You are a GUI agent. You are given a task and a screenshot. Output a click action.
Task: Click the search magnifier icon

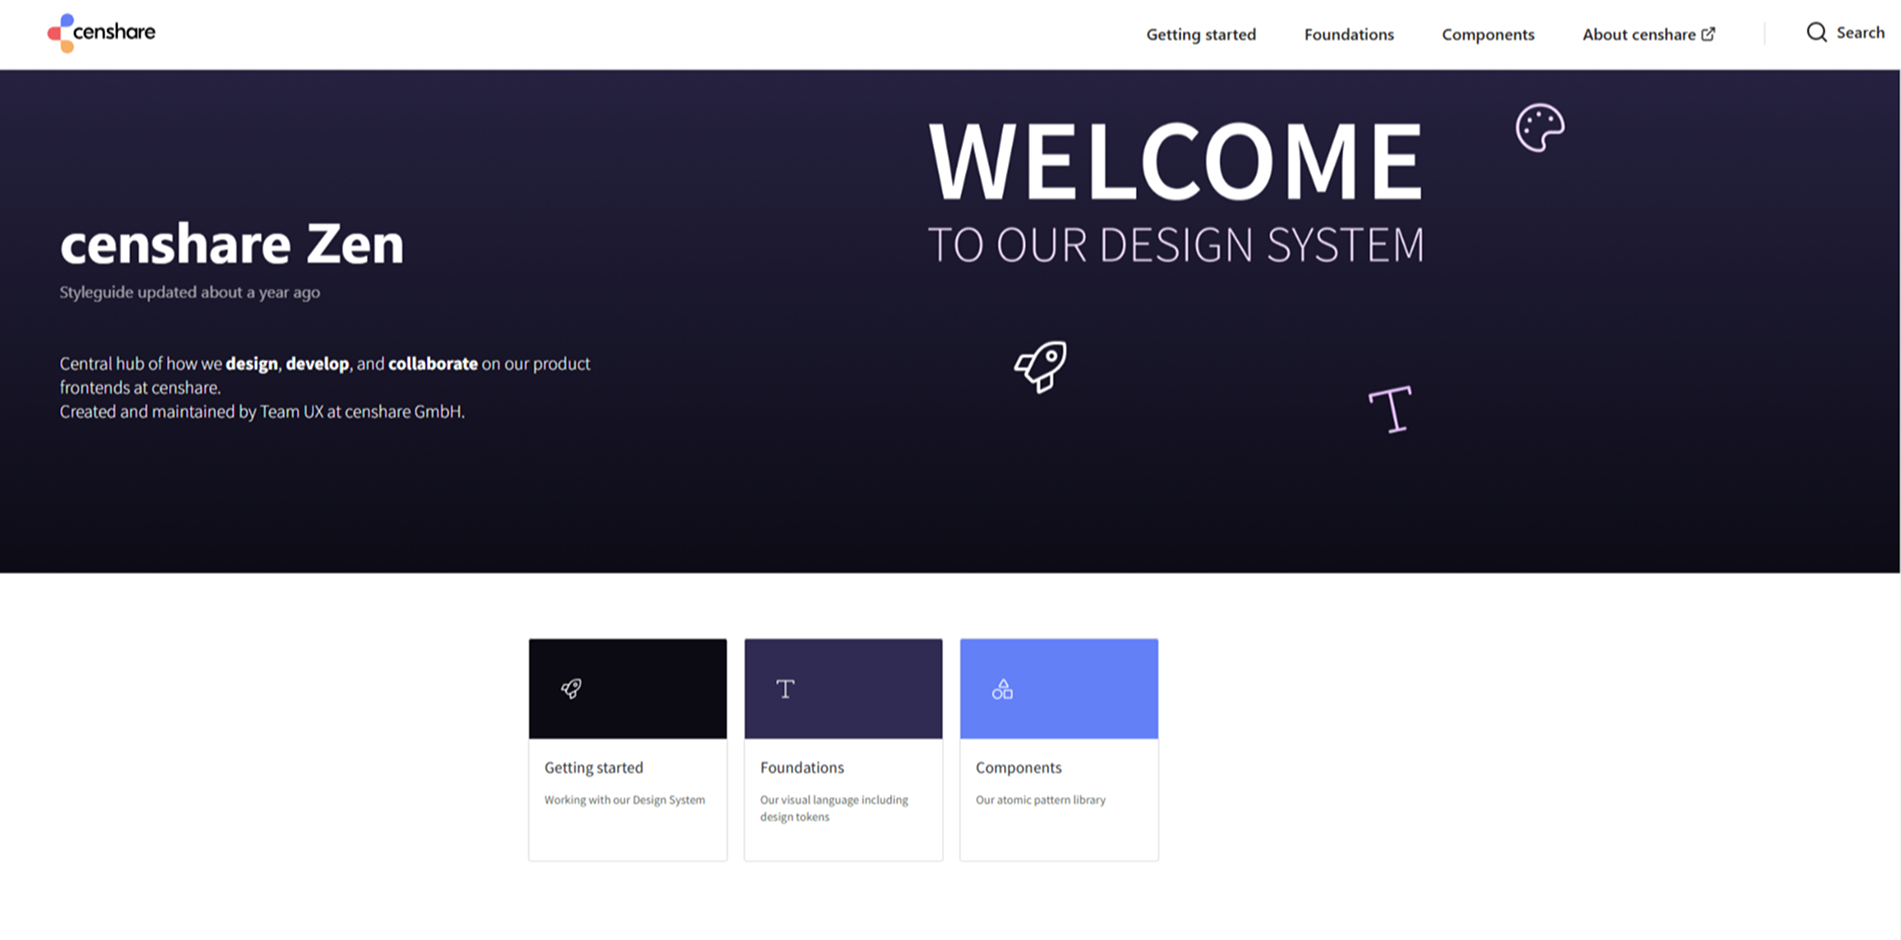coord(1816,33)
